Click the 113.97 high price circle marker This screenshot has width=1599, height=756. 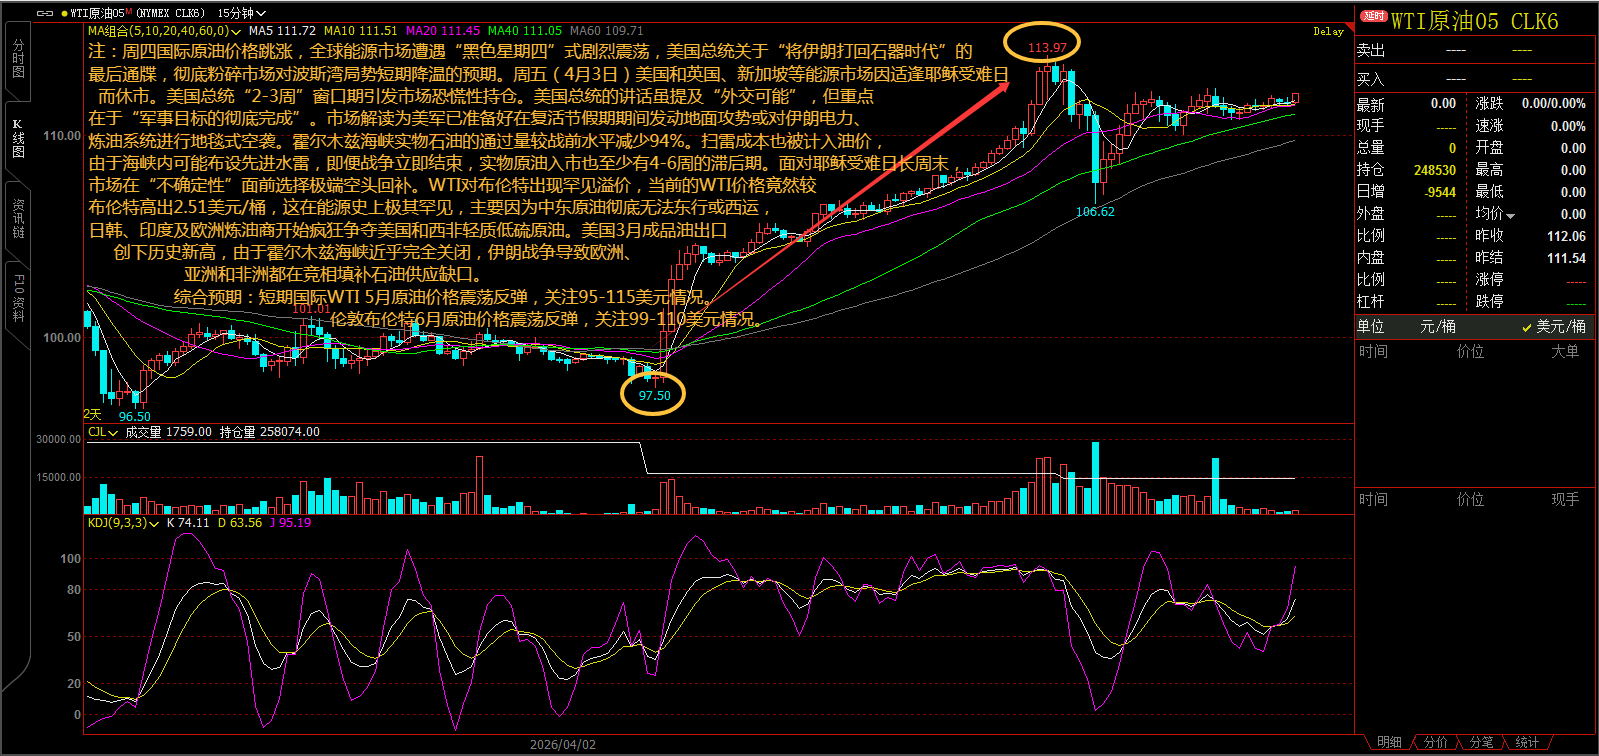point(1047,46)
